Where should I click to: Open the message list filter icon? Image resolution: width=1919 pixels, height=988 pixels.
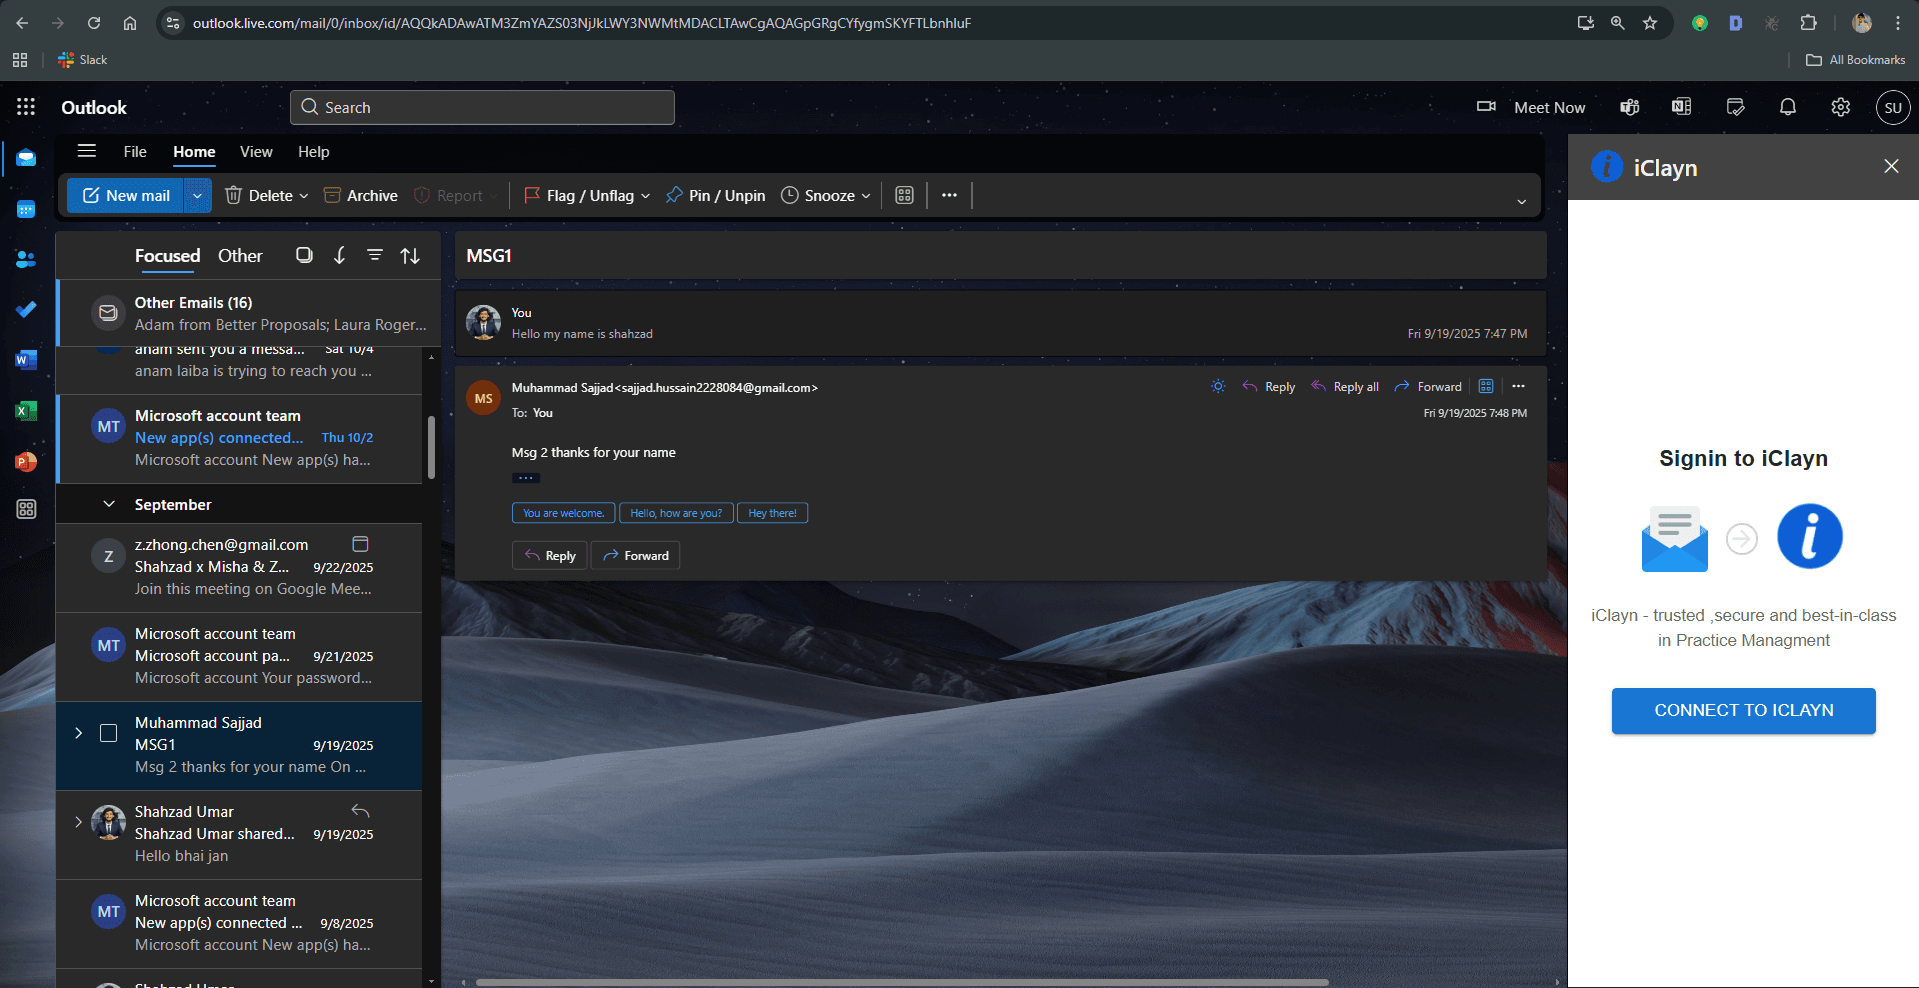click(x=375, y=255)
